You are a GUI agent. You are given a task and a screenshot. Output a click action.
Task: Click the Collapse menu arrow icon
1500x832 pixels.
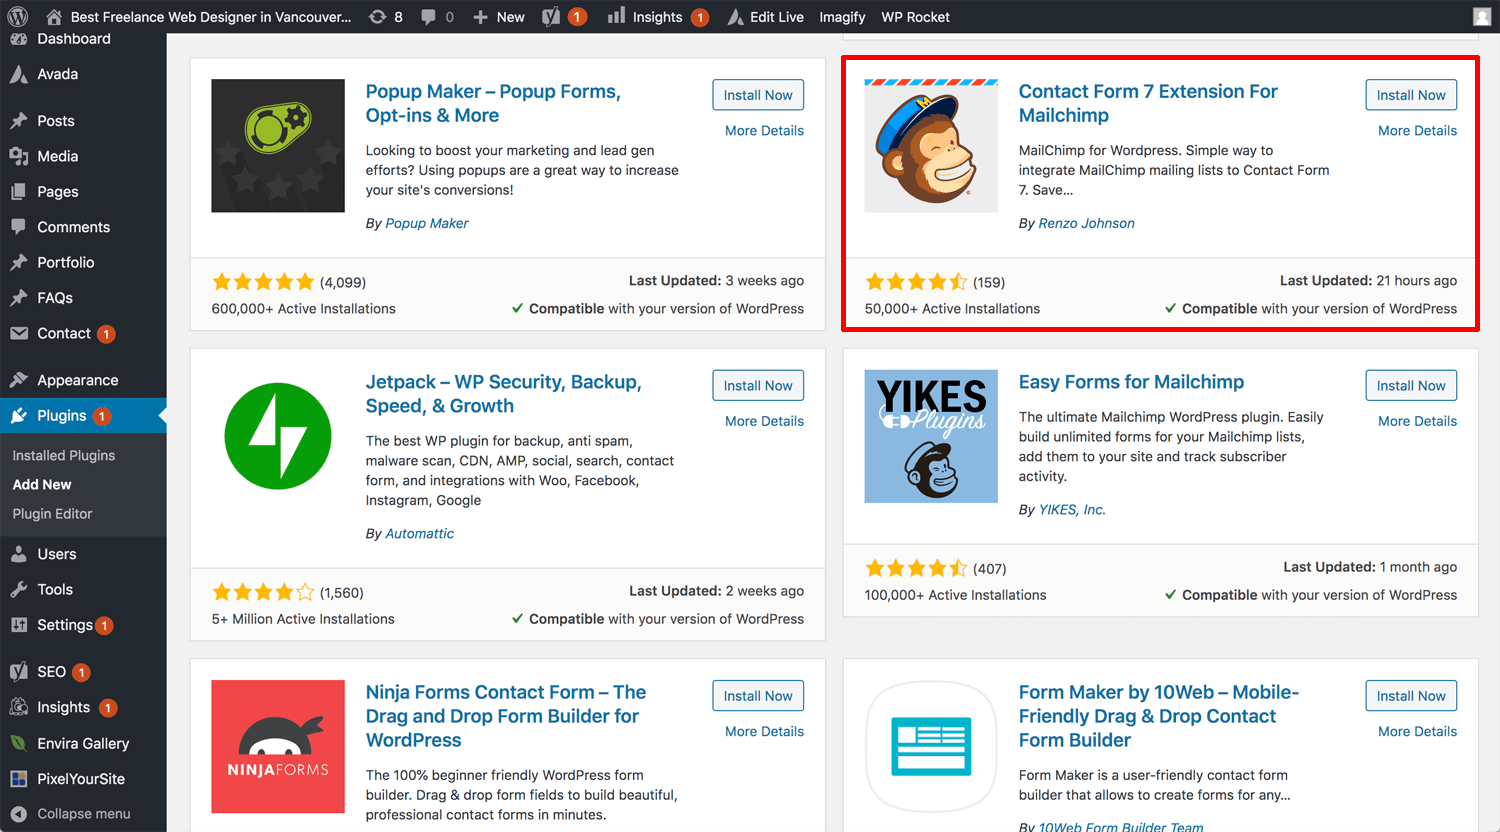(x=18, y=813)
